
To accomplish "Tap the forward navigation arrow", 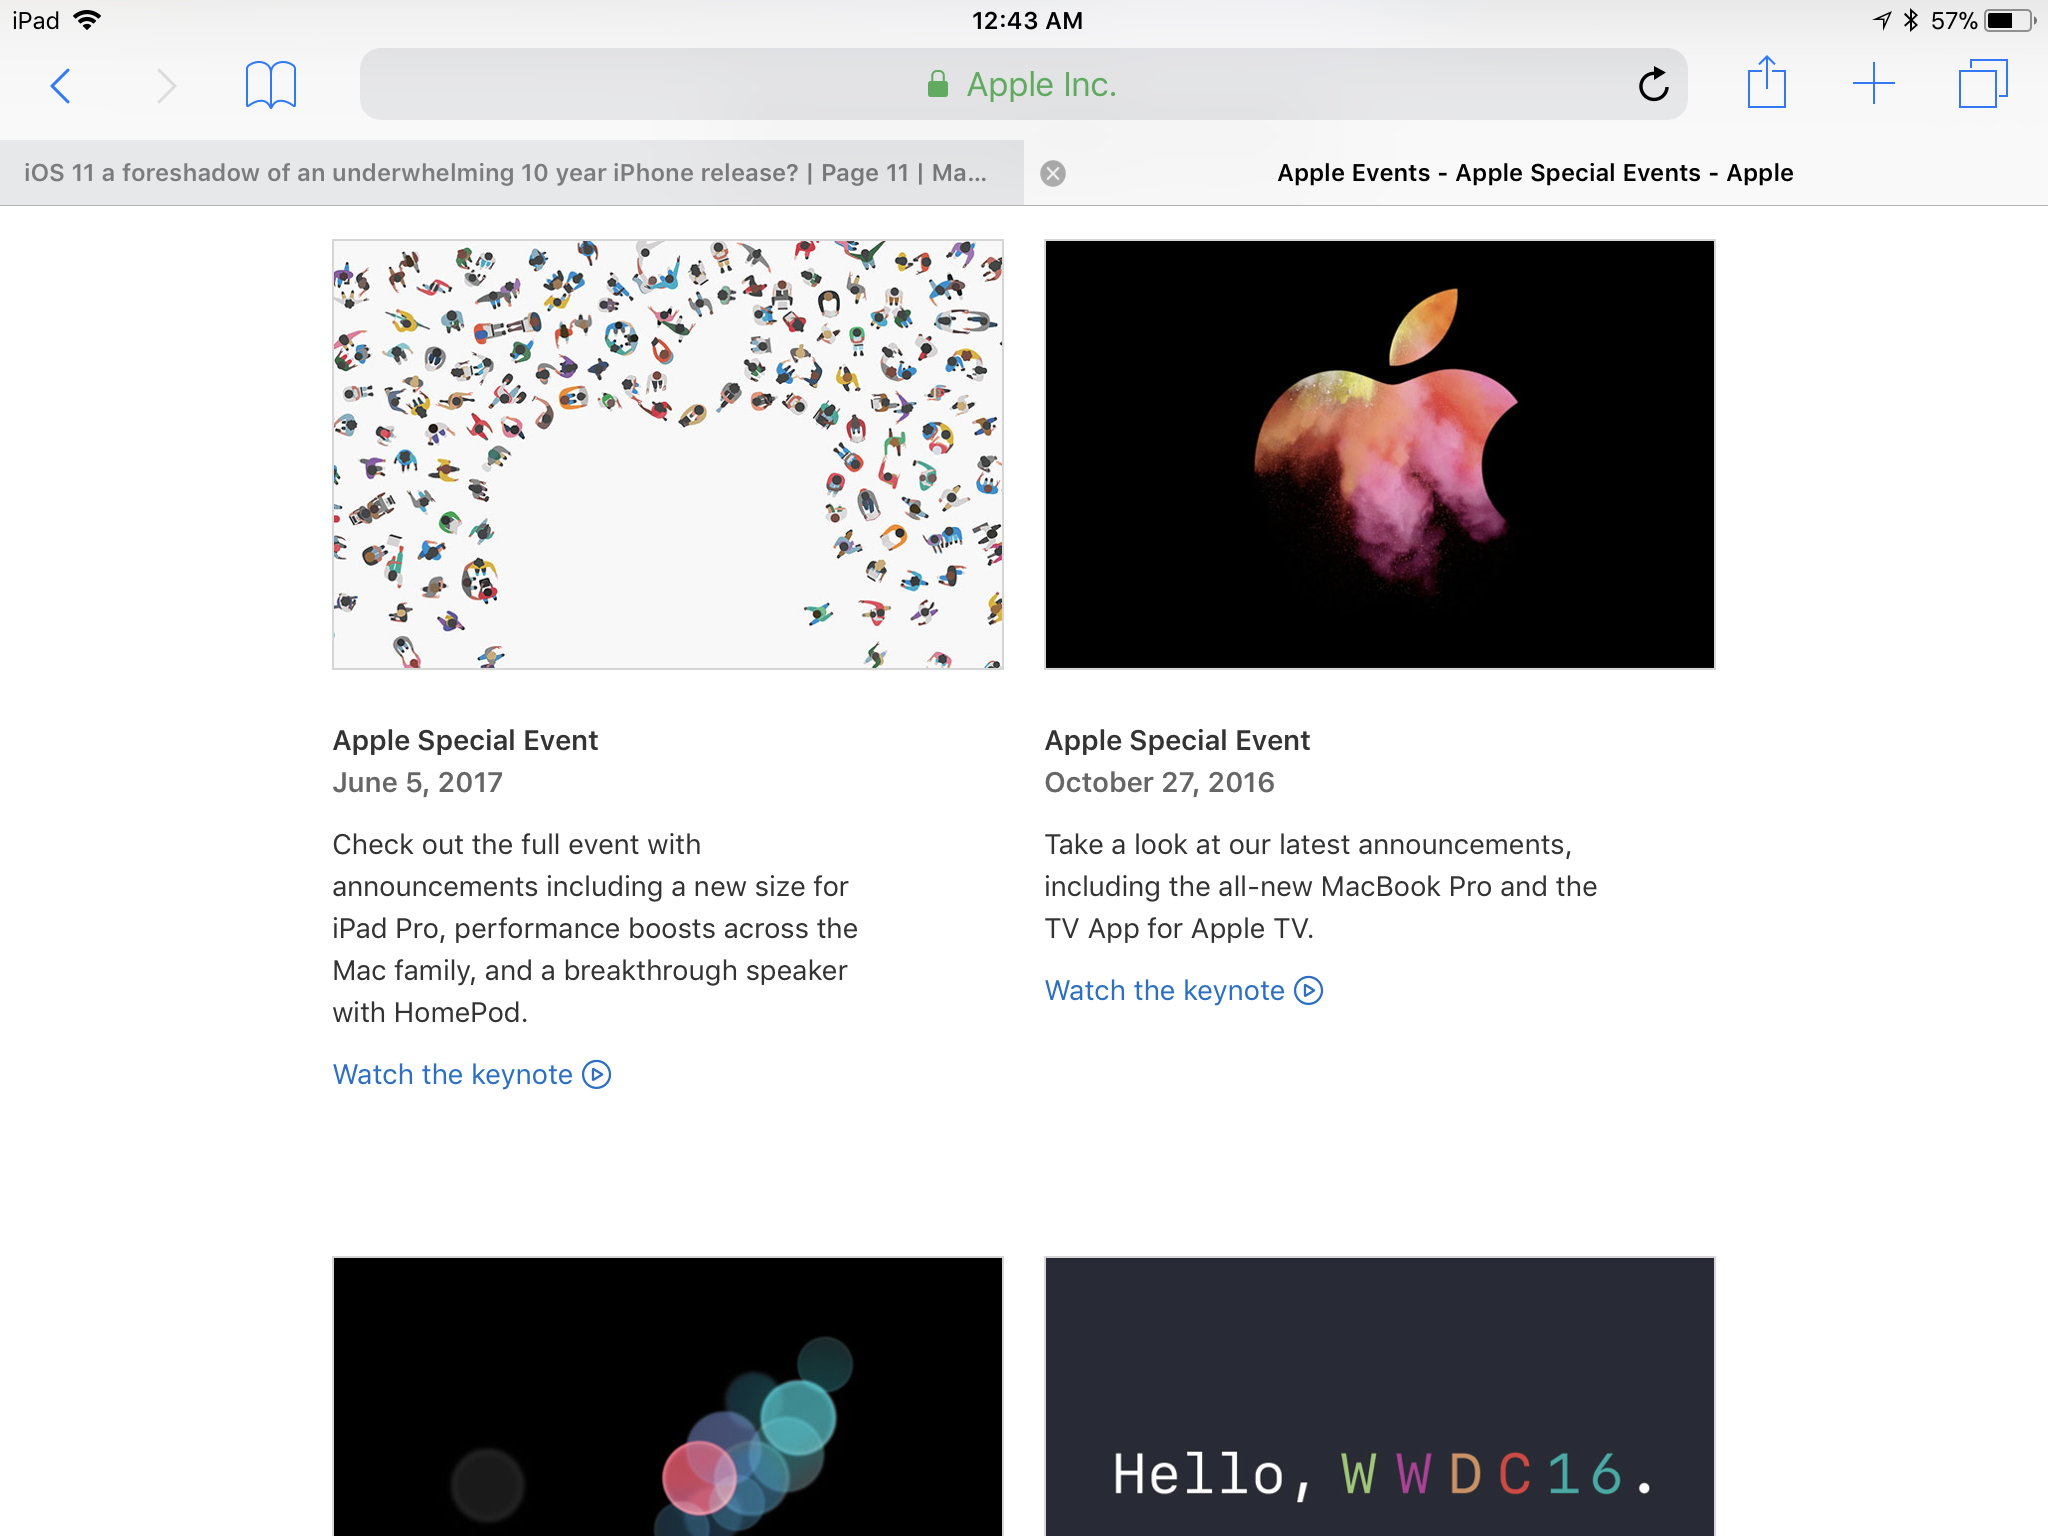I will coord(166,86).
